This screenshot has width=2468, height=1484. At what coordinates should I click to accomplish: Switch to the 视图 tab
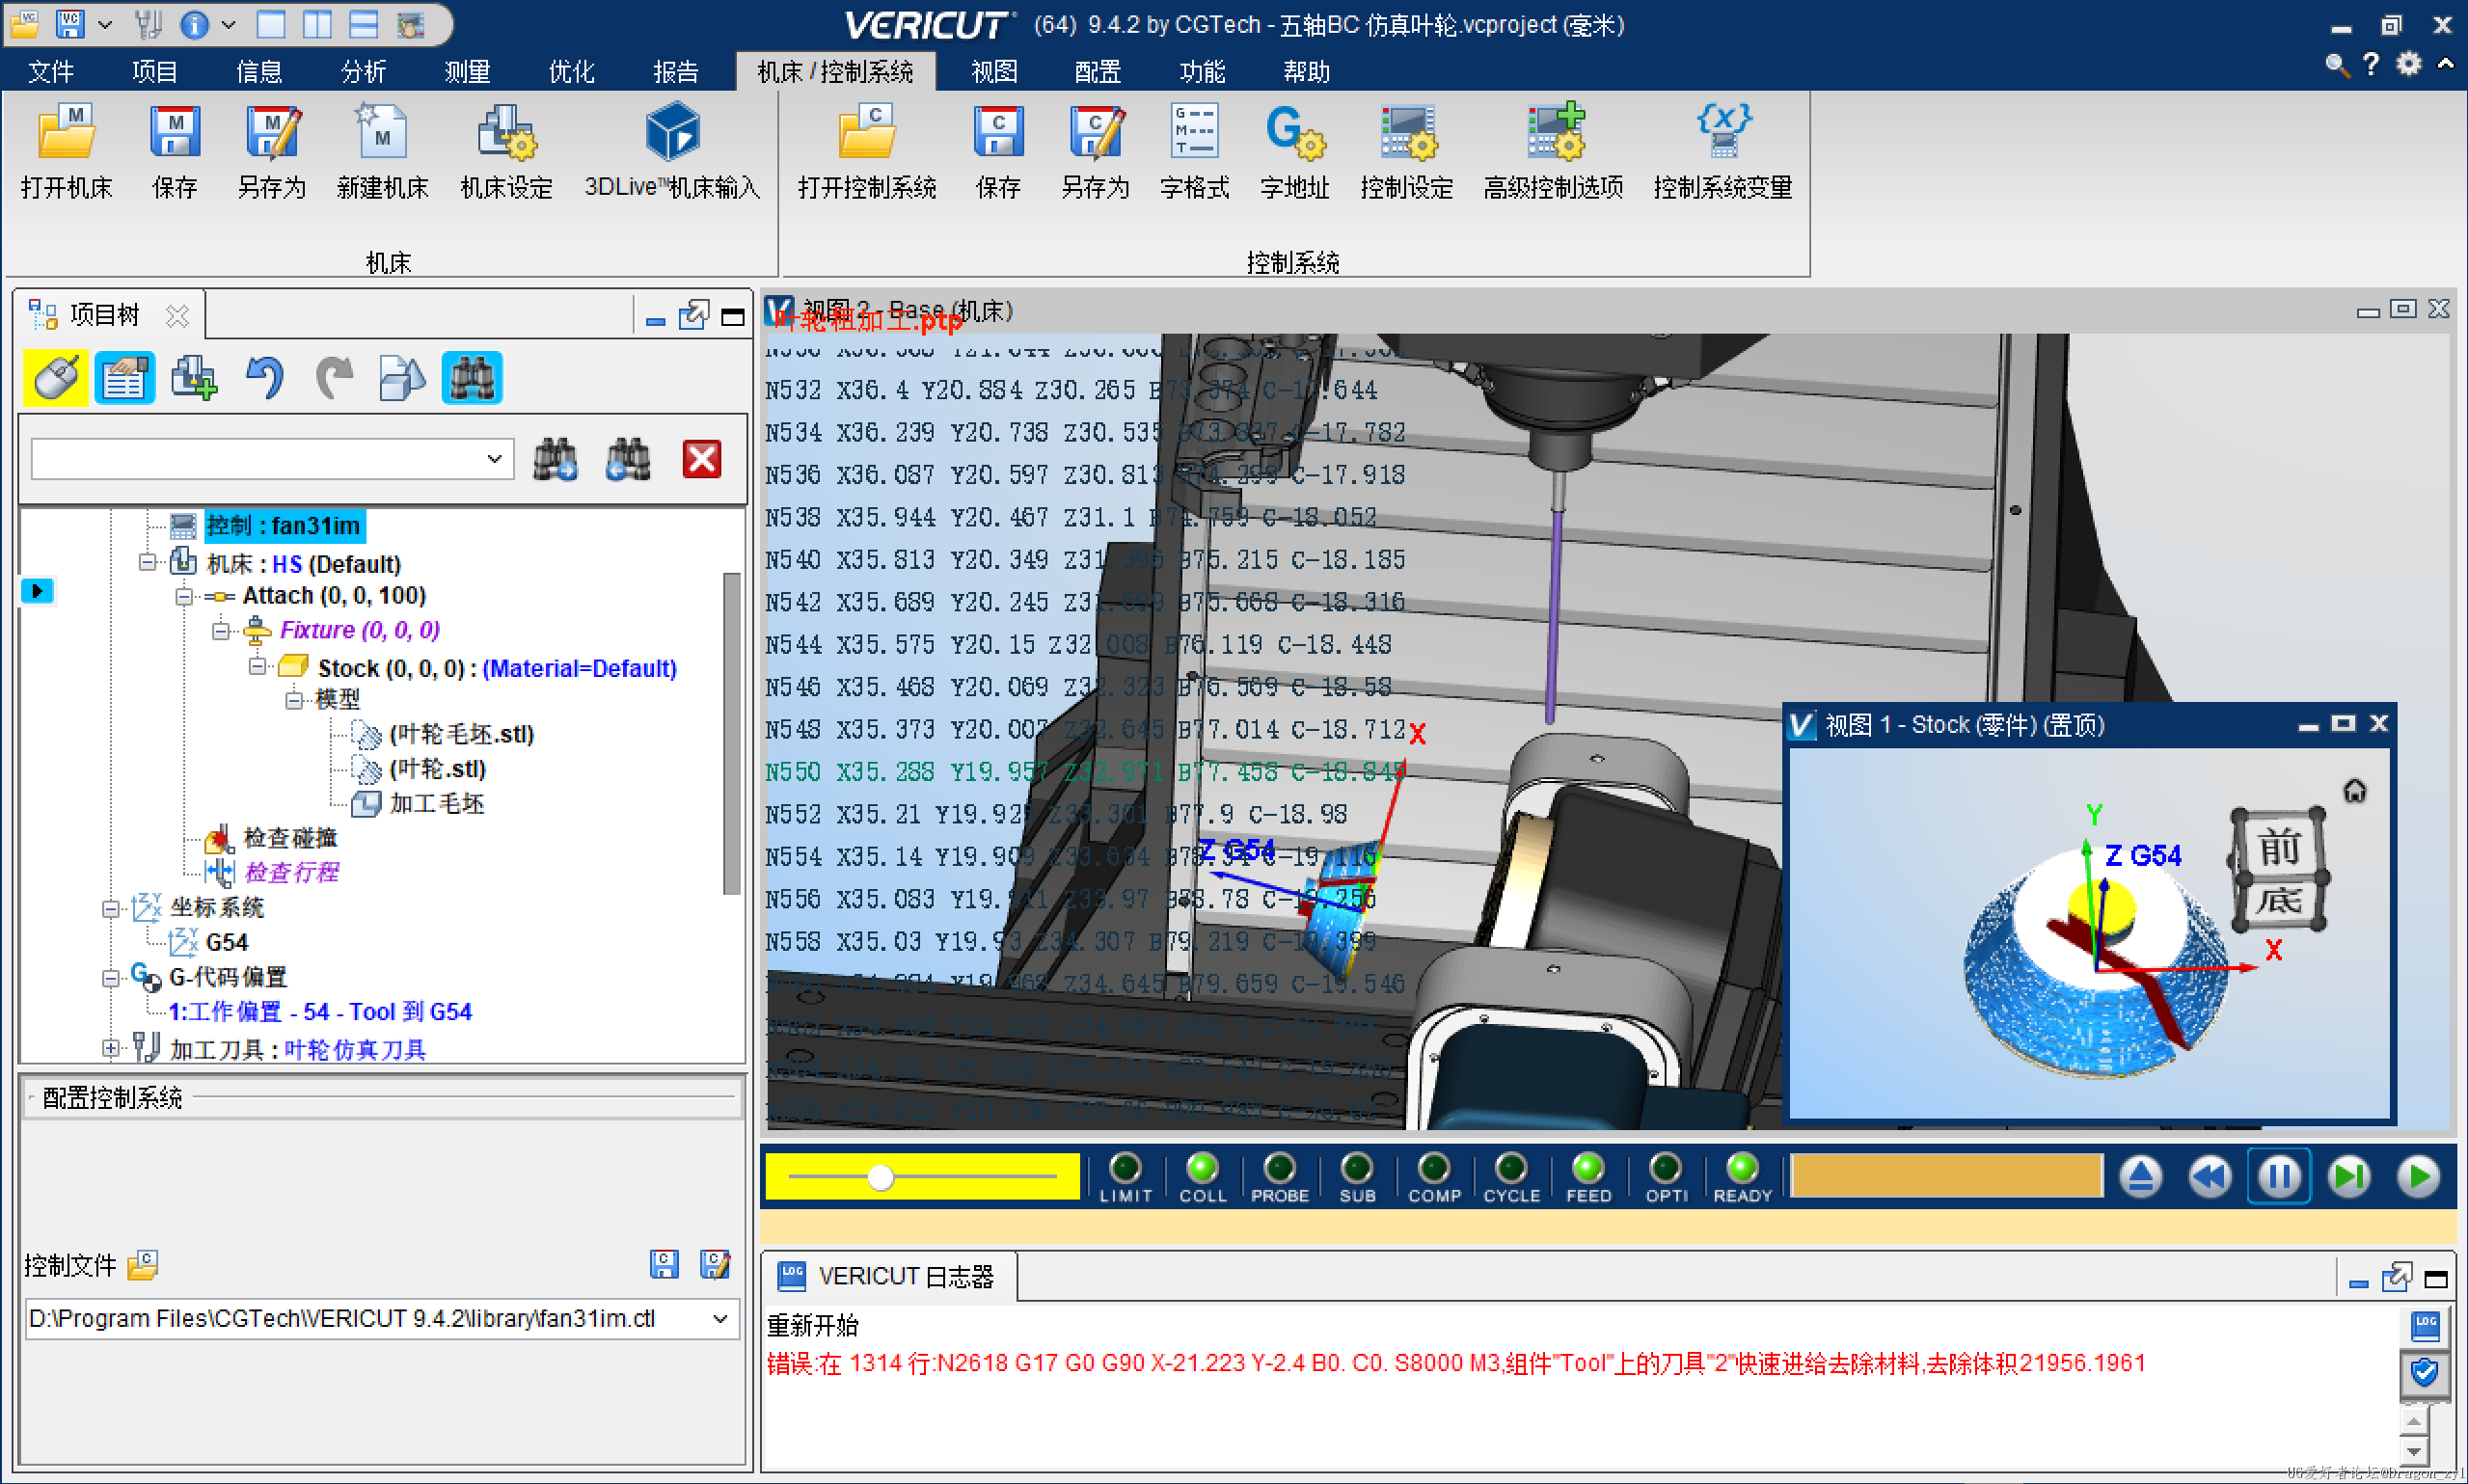[994, 71]
